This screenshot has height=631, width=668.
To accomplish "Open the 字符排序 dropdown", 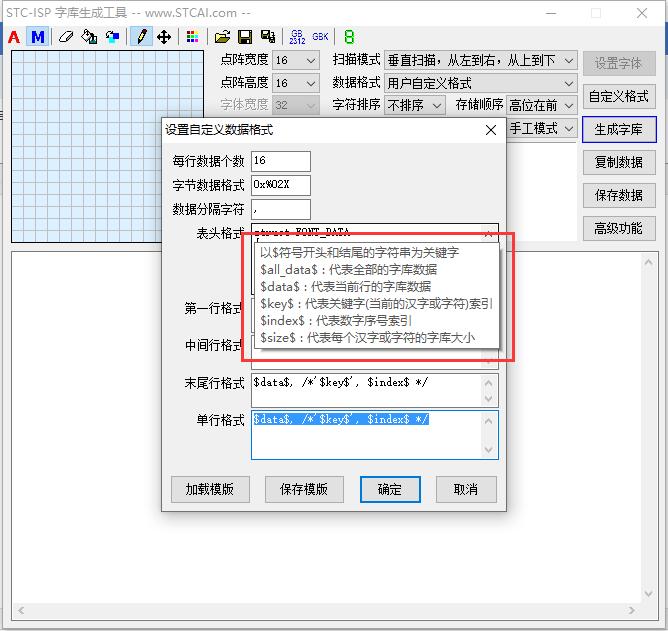I will point(415,105).
